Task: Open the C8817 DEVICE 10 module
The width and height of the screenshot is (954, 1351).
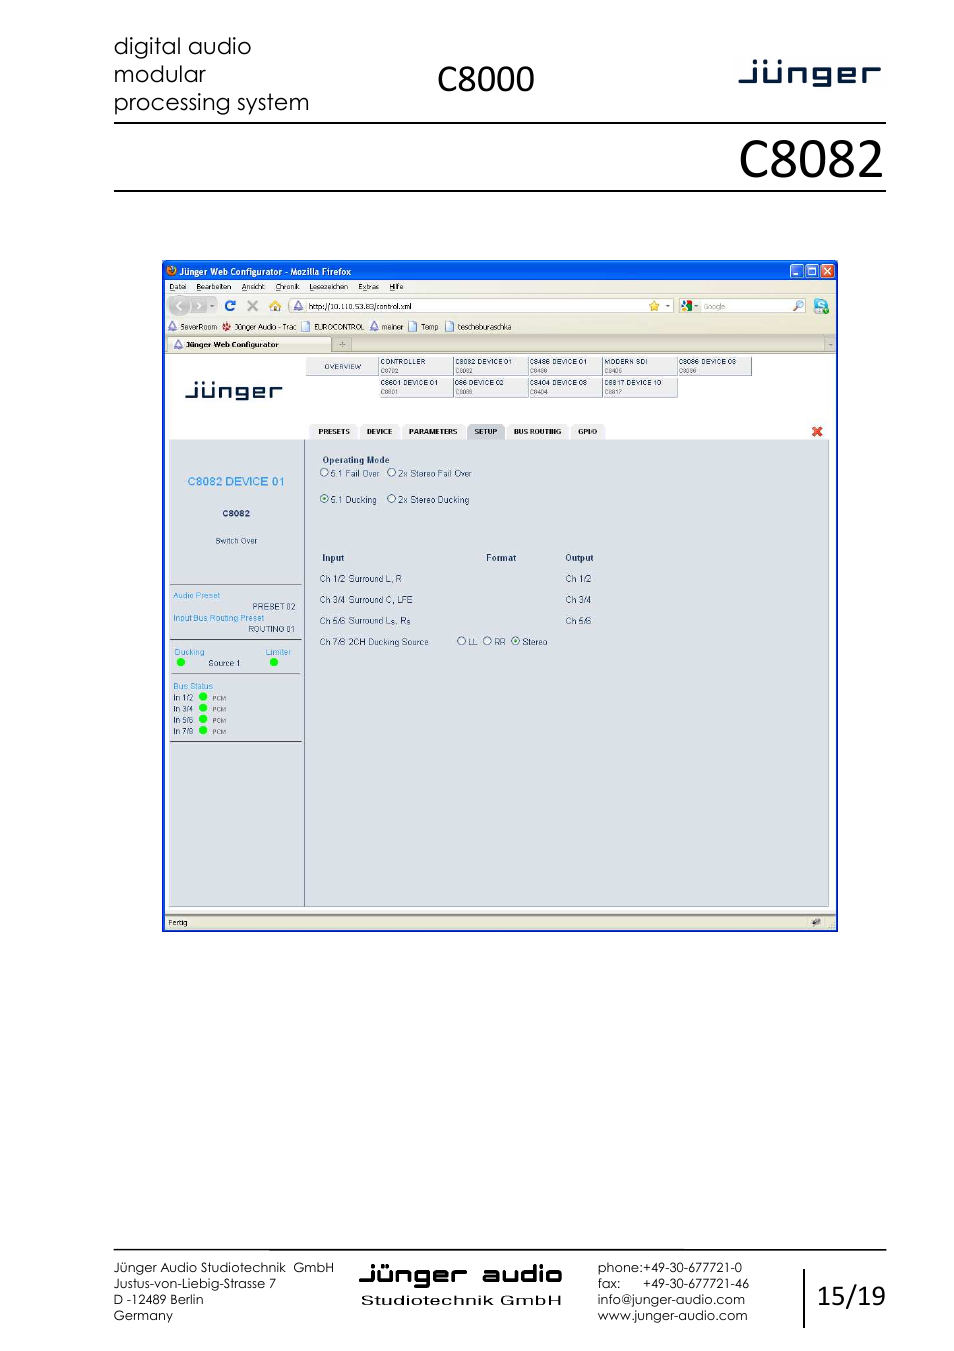Action: tap(640, 387)
